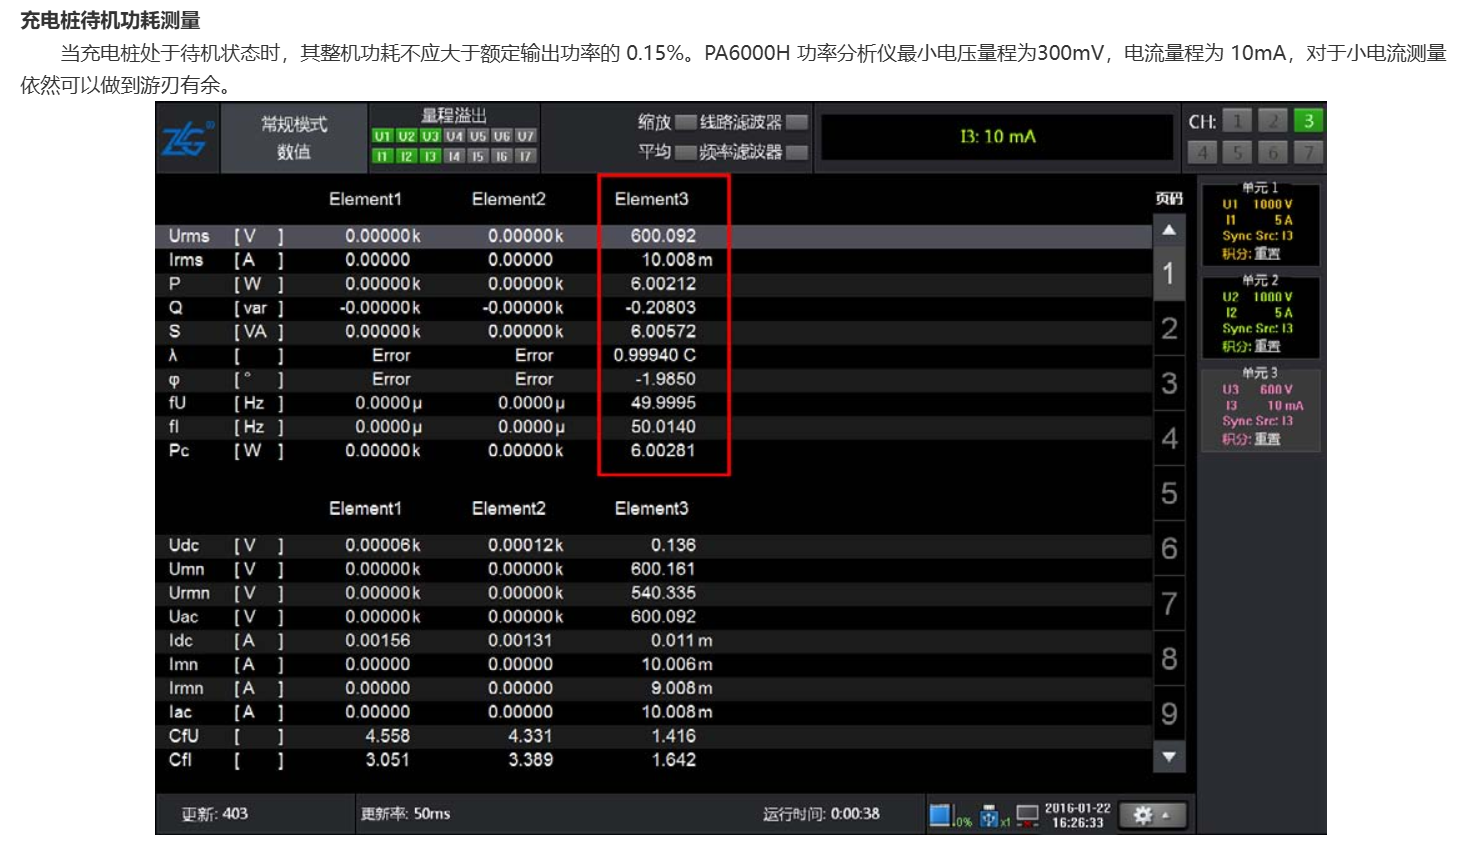Go up one page with arrow
Image resolution: width=1466 pixels, height=844 pixels.
[1169, 230]
